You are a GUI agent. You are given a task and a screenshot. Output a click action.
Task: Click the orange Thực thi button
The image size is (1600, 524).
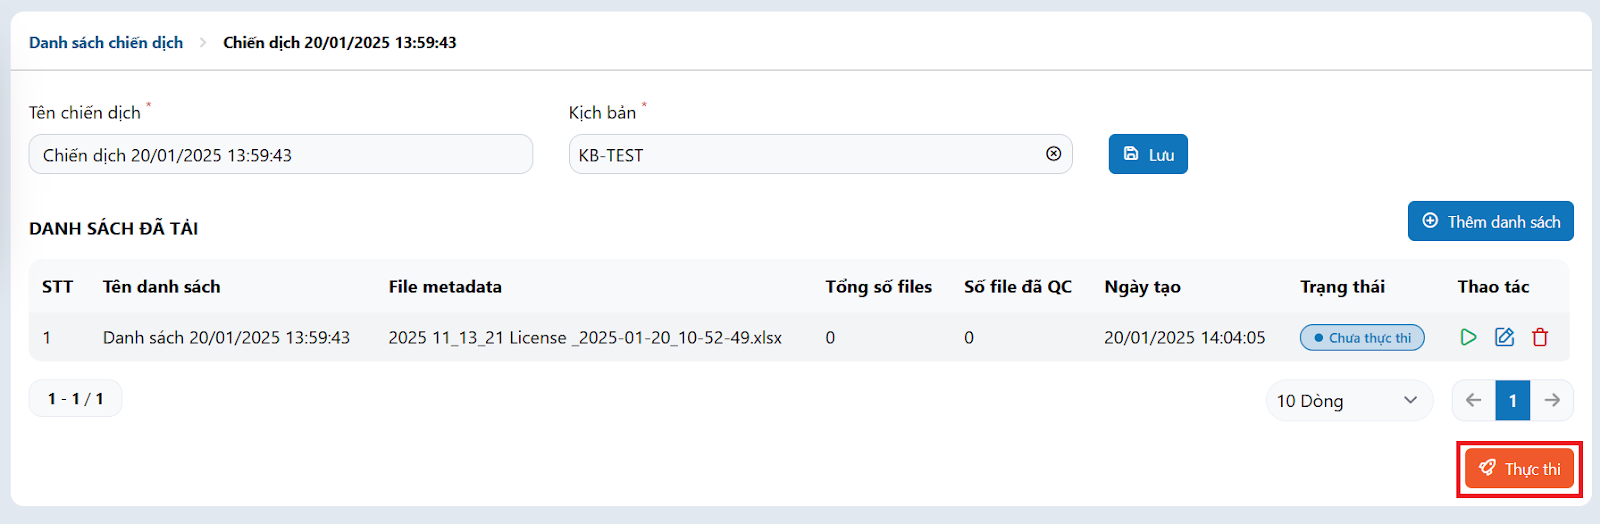[x=1519, y=468]
